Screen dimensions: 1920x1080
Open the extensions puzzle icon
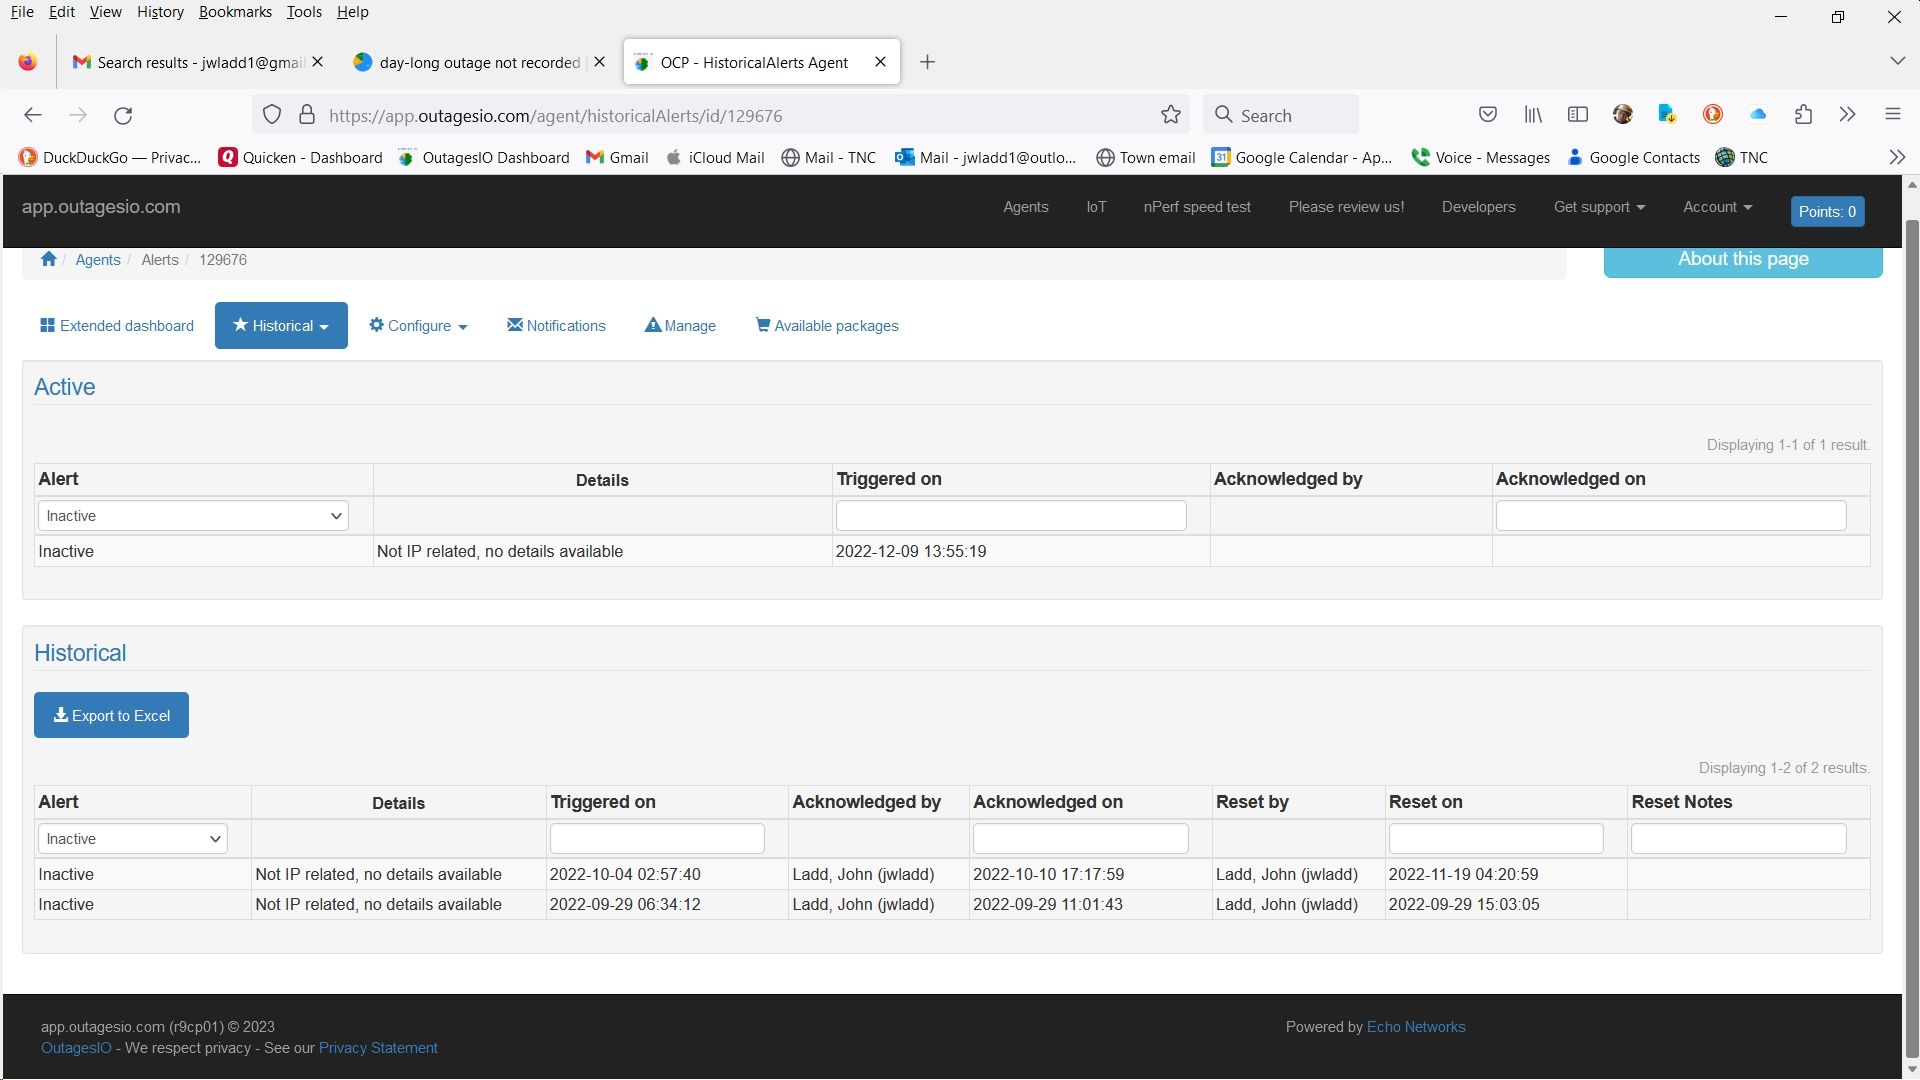[x=1803, y=115]
